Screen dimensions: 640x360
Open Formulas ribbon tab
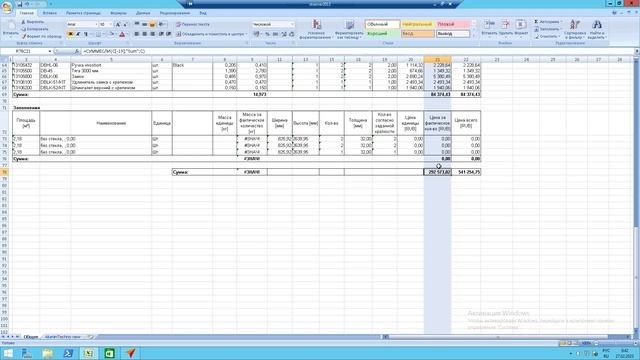[118, 13]
